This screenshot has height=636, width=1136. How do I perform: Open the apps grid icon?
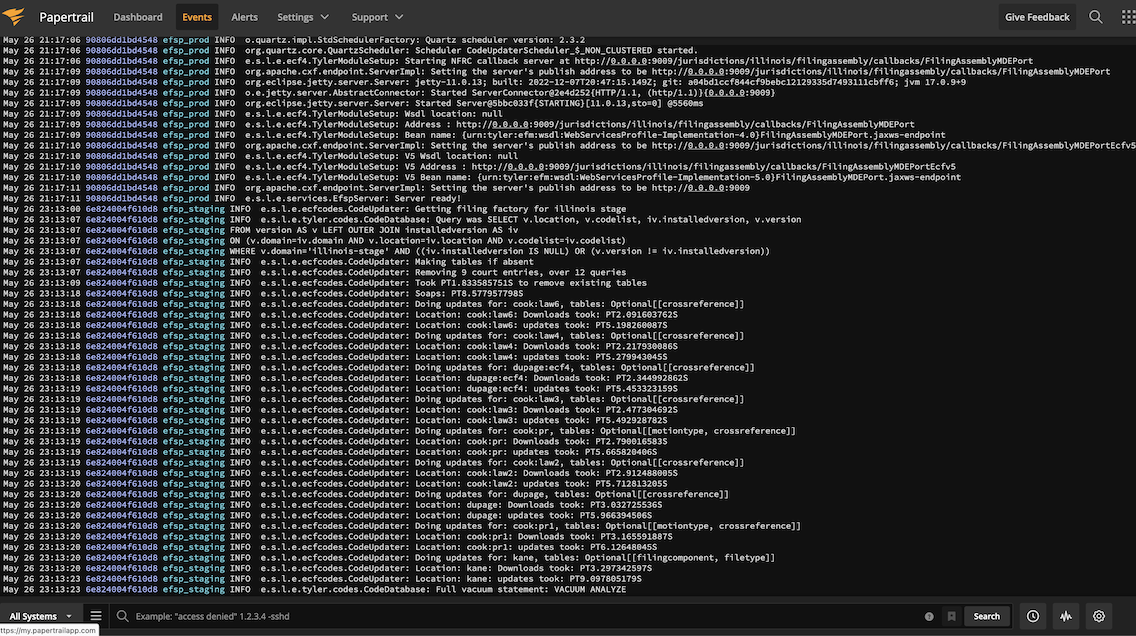click(x=1128, y=17)
